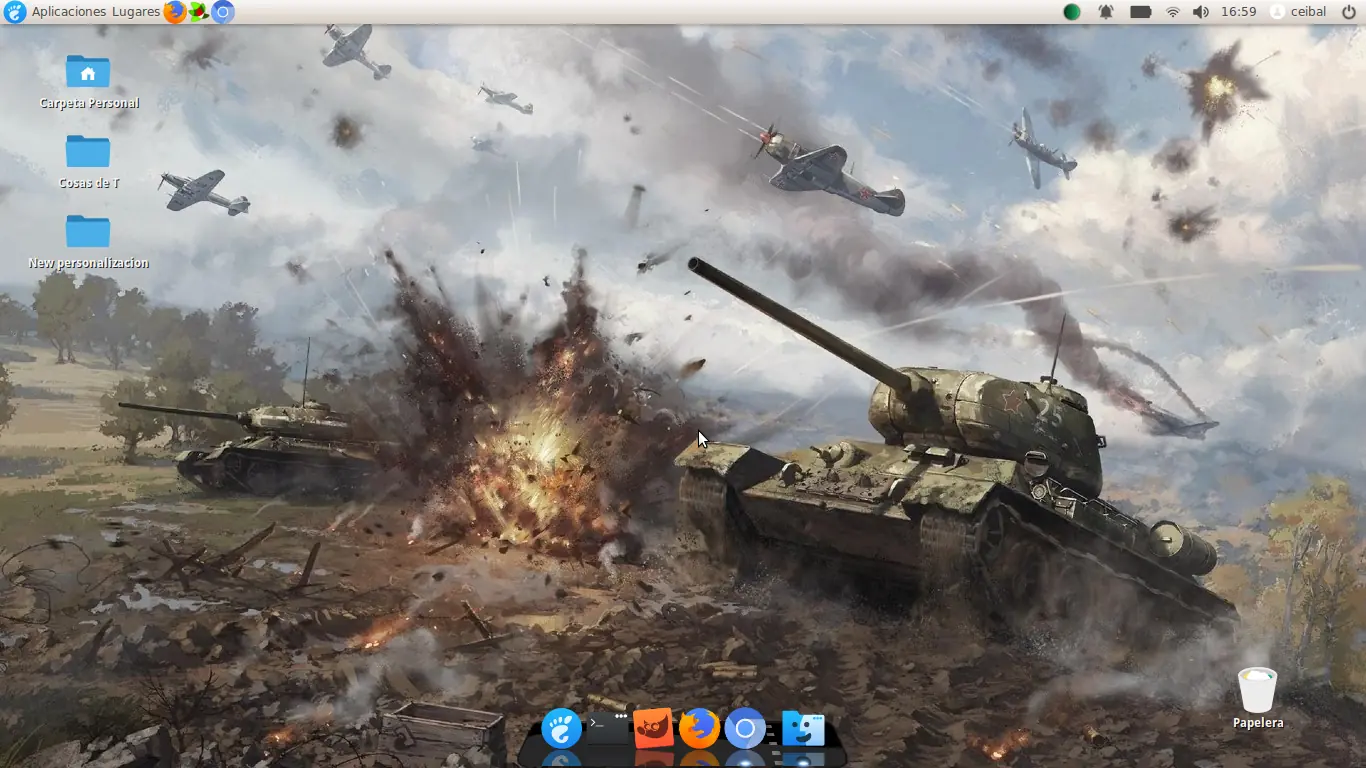Viewport: 1366px width, 768px height.
Task: Click the GNOME foot logo in the top panel
Action: (14, 12)
